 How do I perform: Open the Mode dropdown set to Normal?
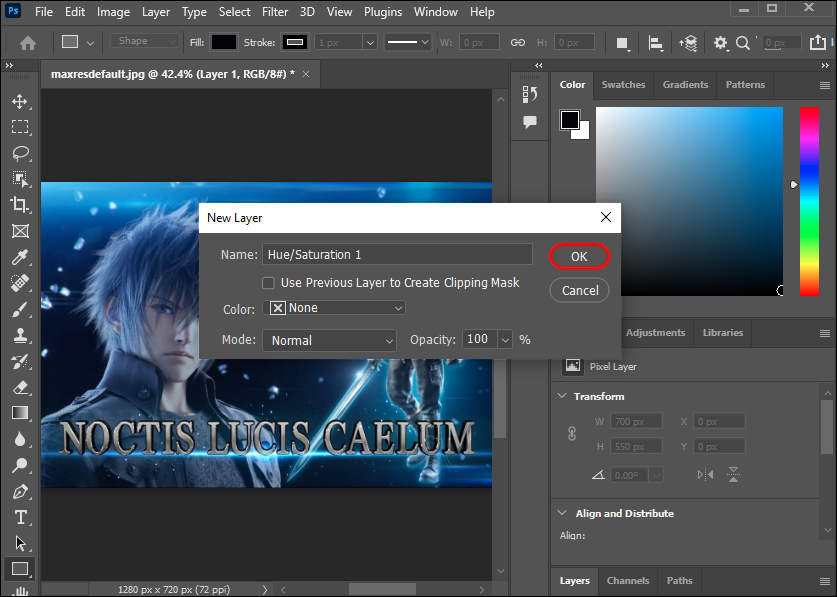tap(330, 341)
